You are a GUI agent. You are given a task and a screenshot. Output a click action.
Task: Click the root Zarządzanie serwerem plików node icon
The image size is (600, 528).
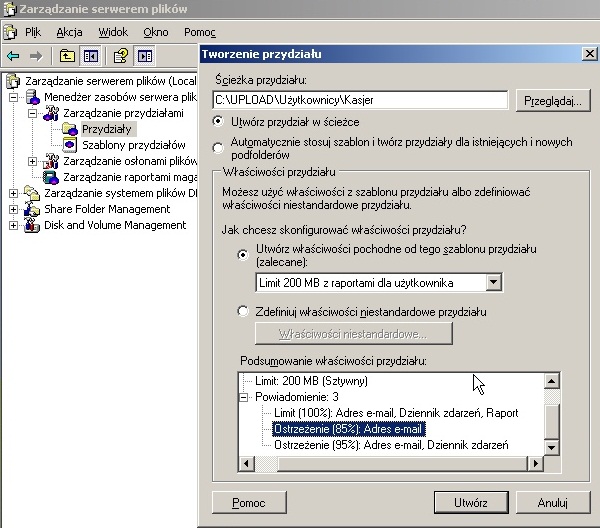(x=13, y=81)
